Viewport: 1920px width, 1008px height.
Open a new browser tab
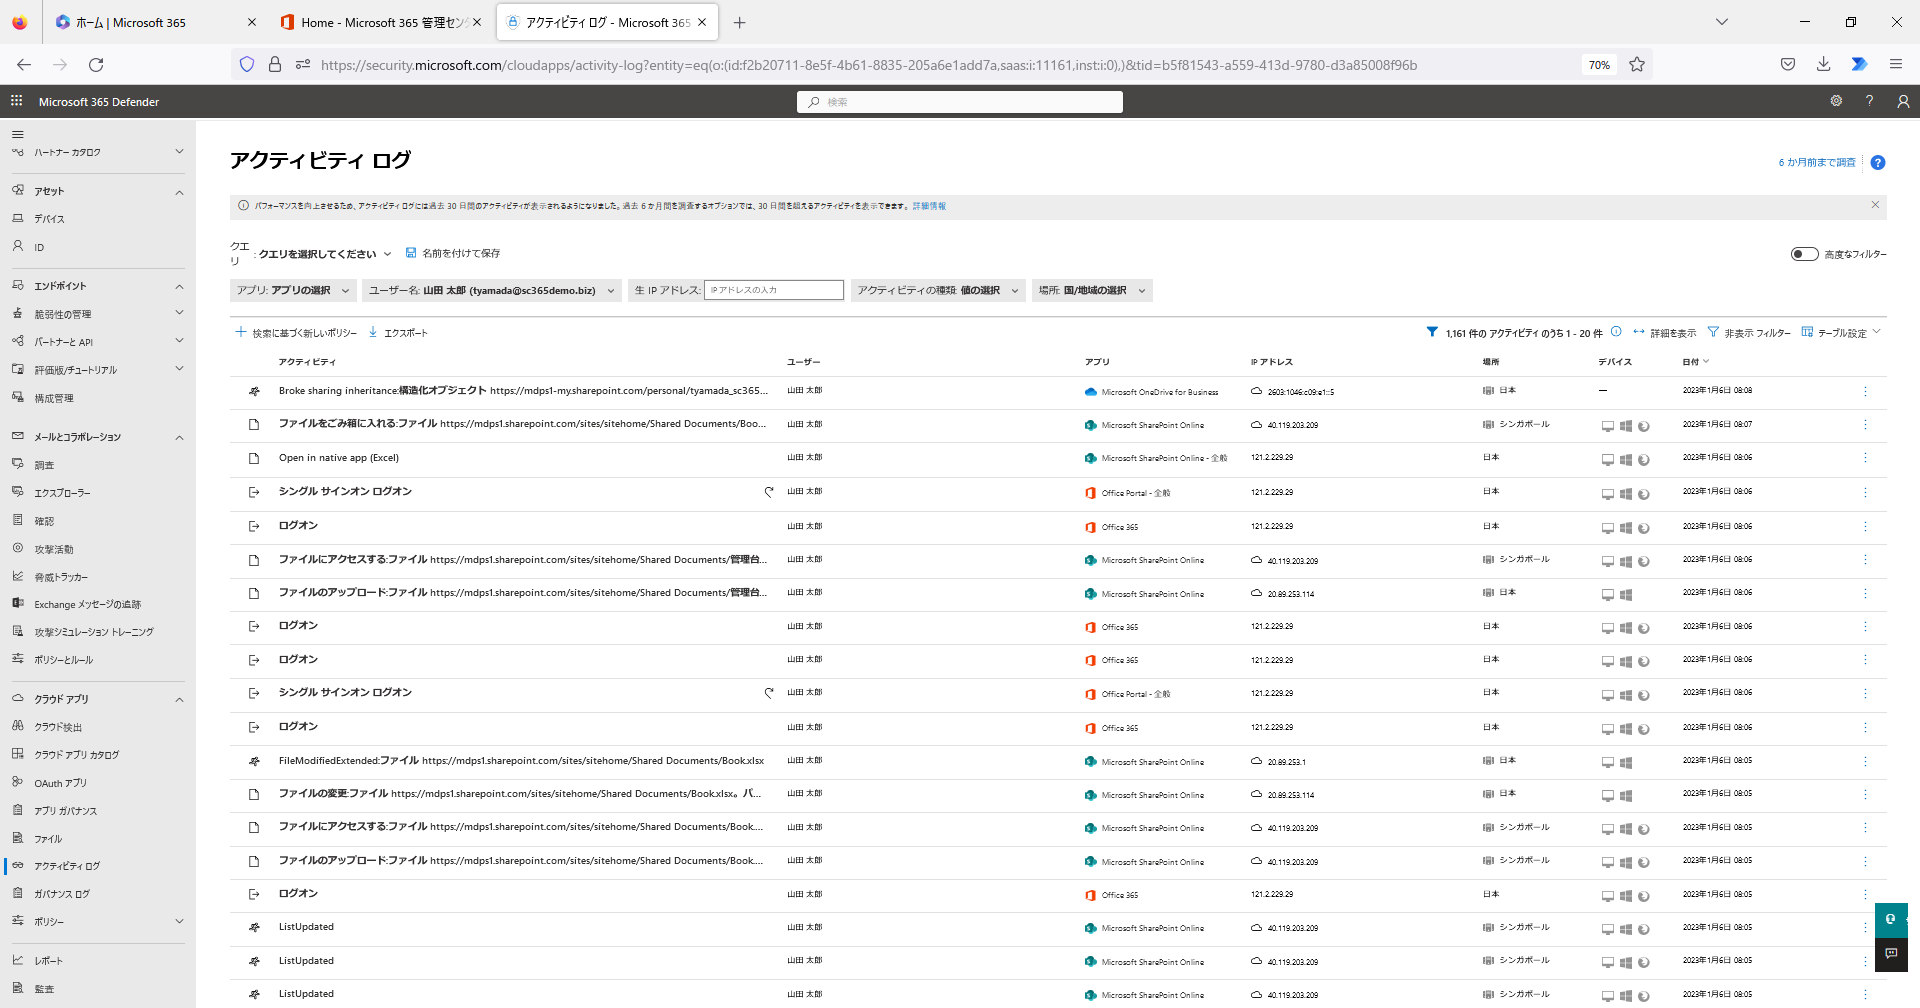click(x=739, y=22)
